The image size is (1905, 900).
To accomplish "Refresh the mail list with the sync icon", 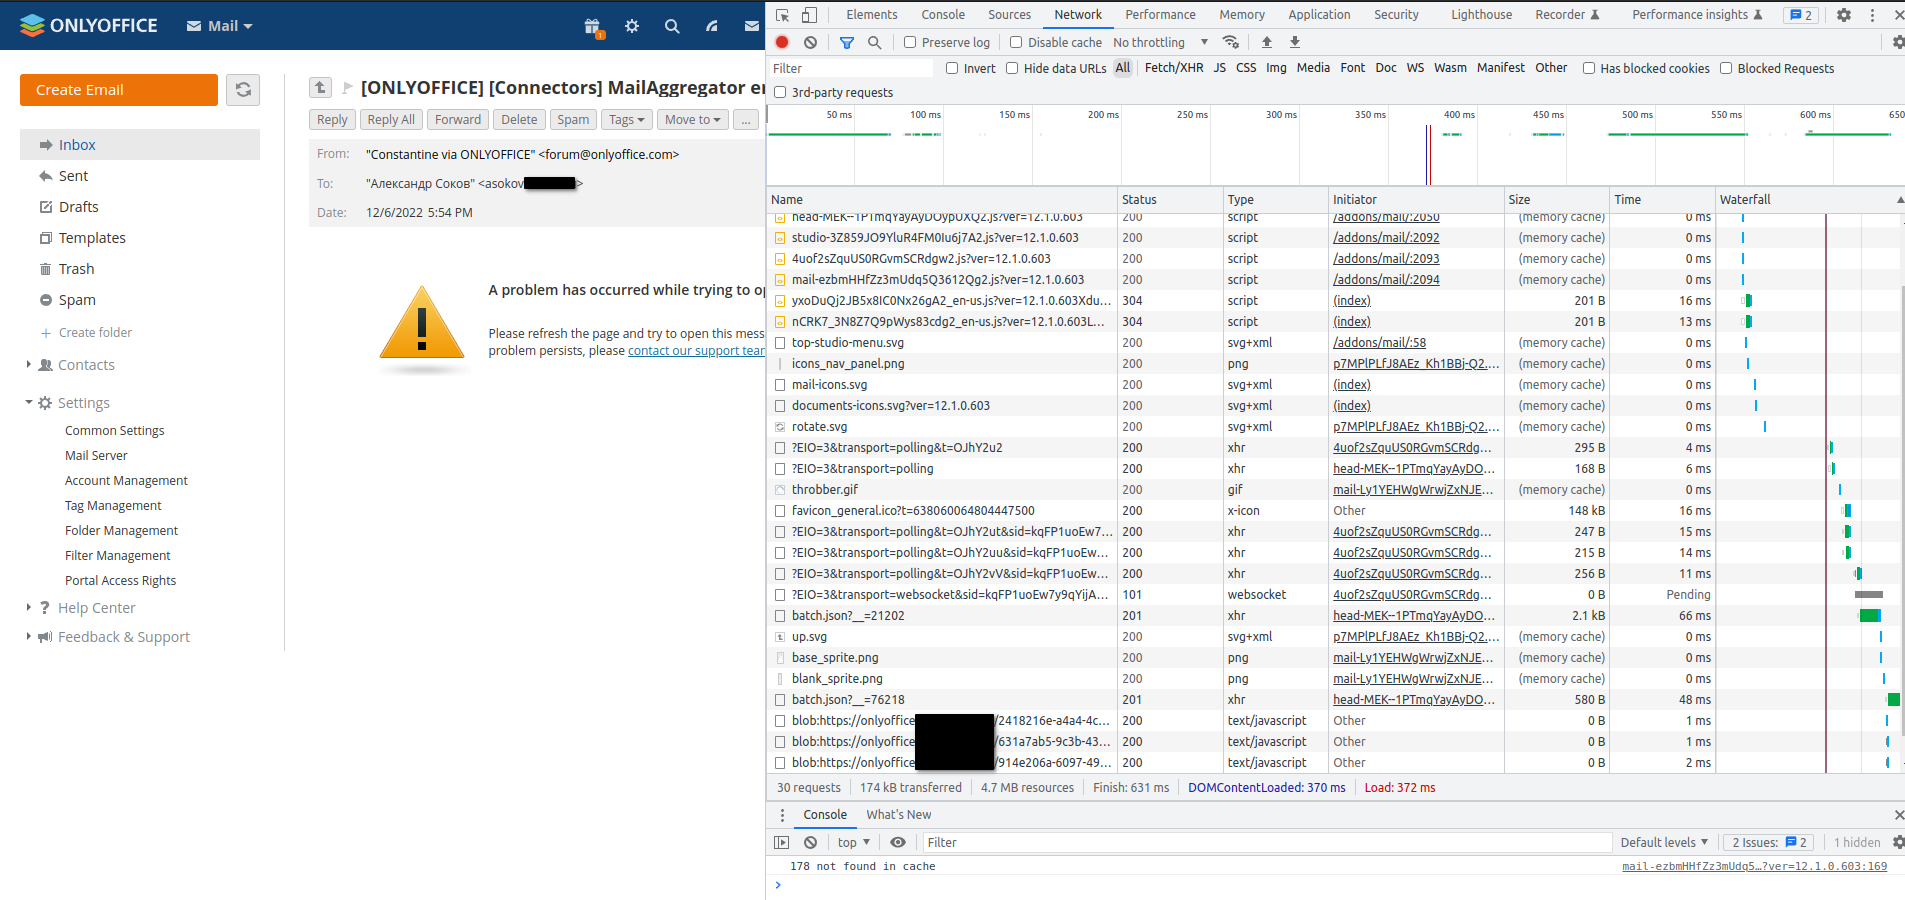I will 243,90.
